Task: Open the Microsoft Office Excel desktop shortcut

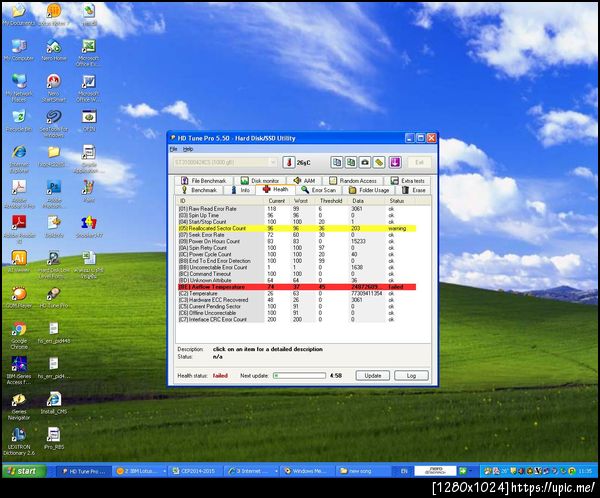Action: [89, 52]
